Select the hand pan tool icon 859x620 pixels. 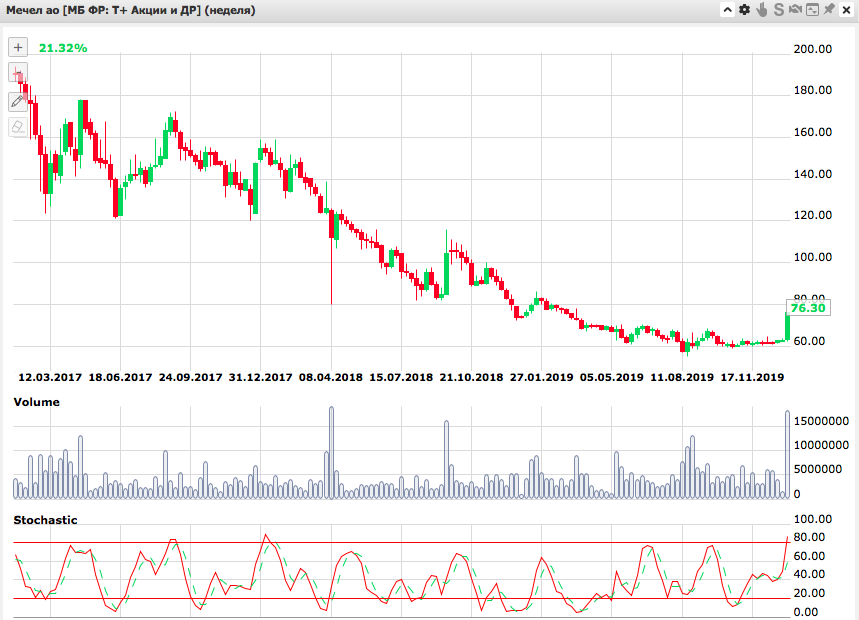[761, 9]
